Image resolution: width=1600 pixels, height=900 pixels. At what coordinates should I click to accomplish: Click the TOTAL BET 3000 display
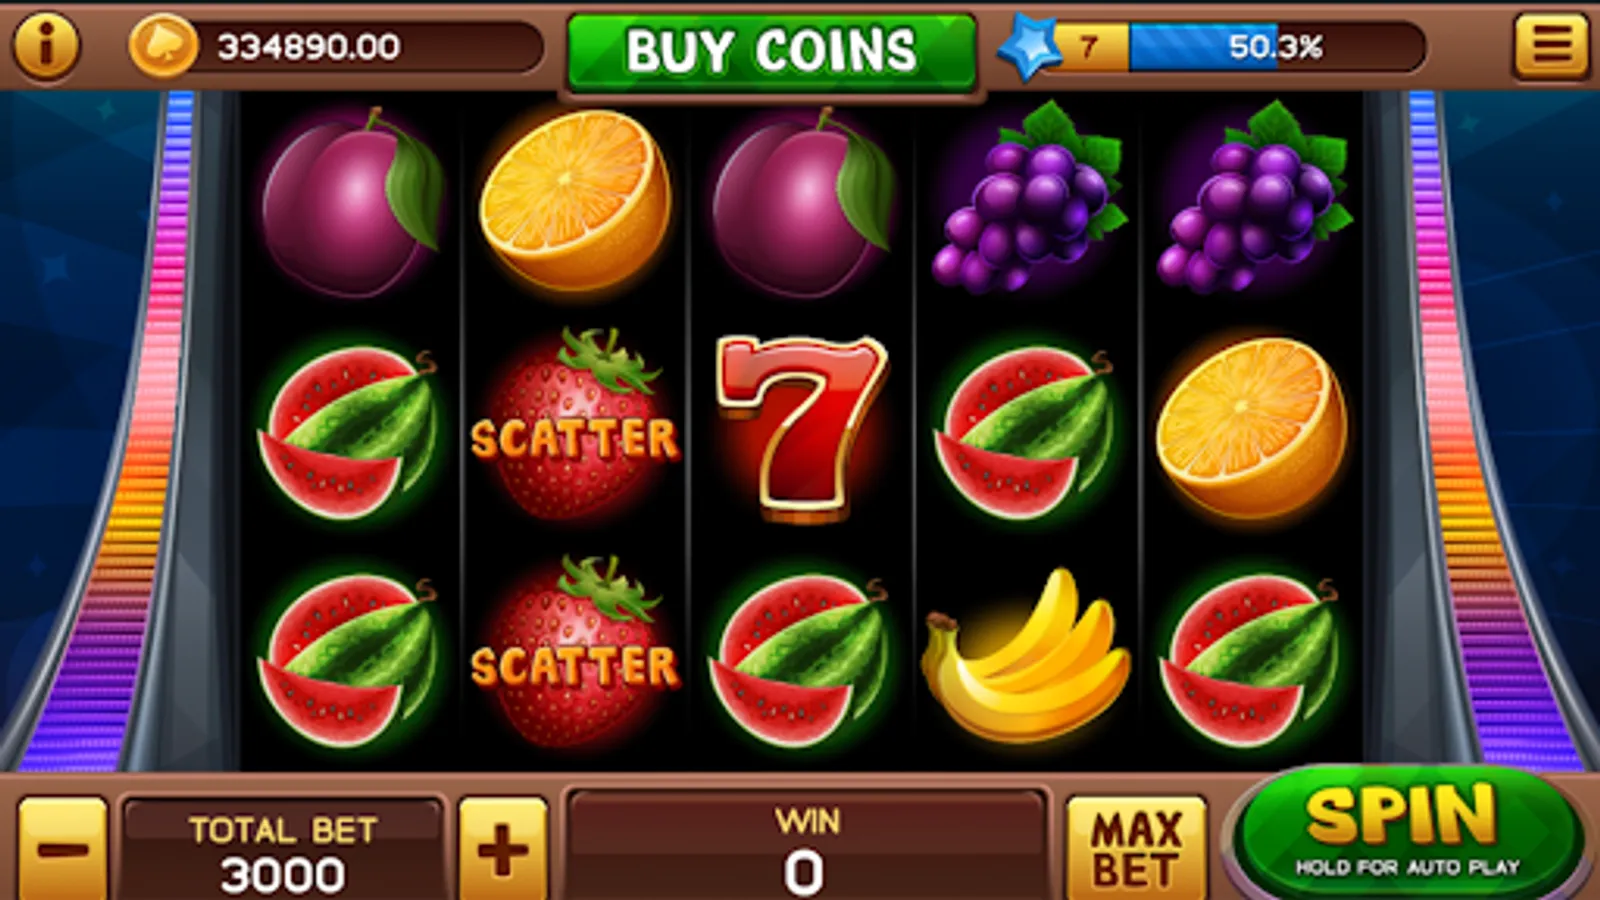click(283, 849)
